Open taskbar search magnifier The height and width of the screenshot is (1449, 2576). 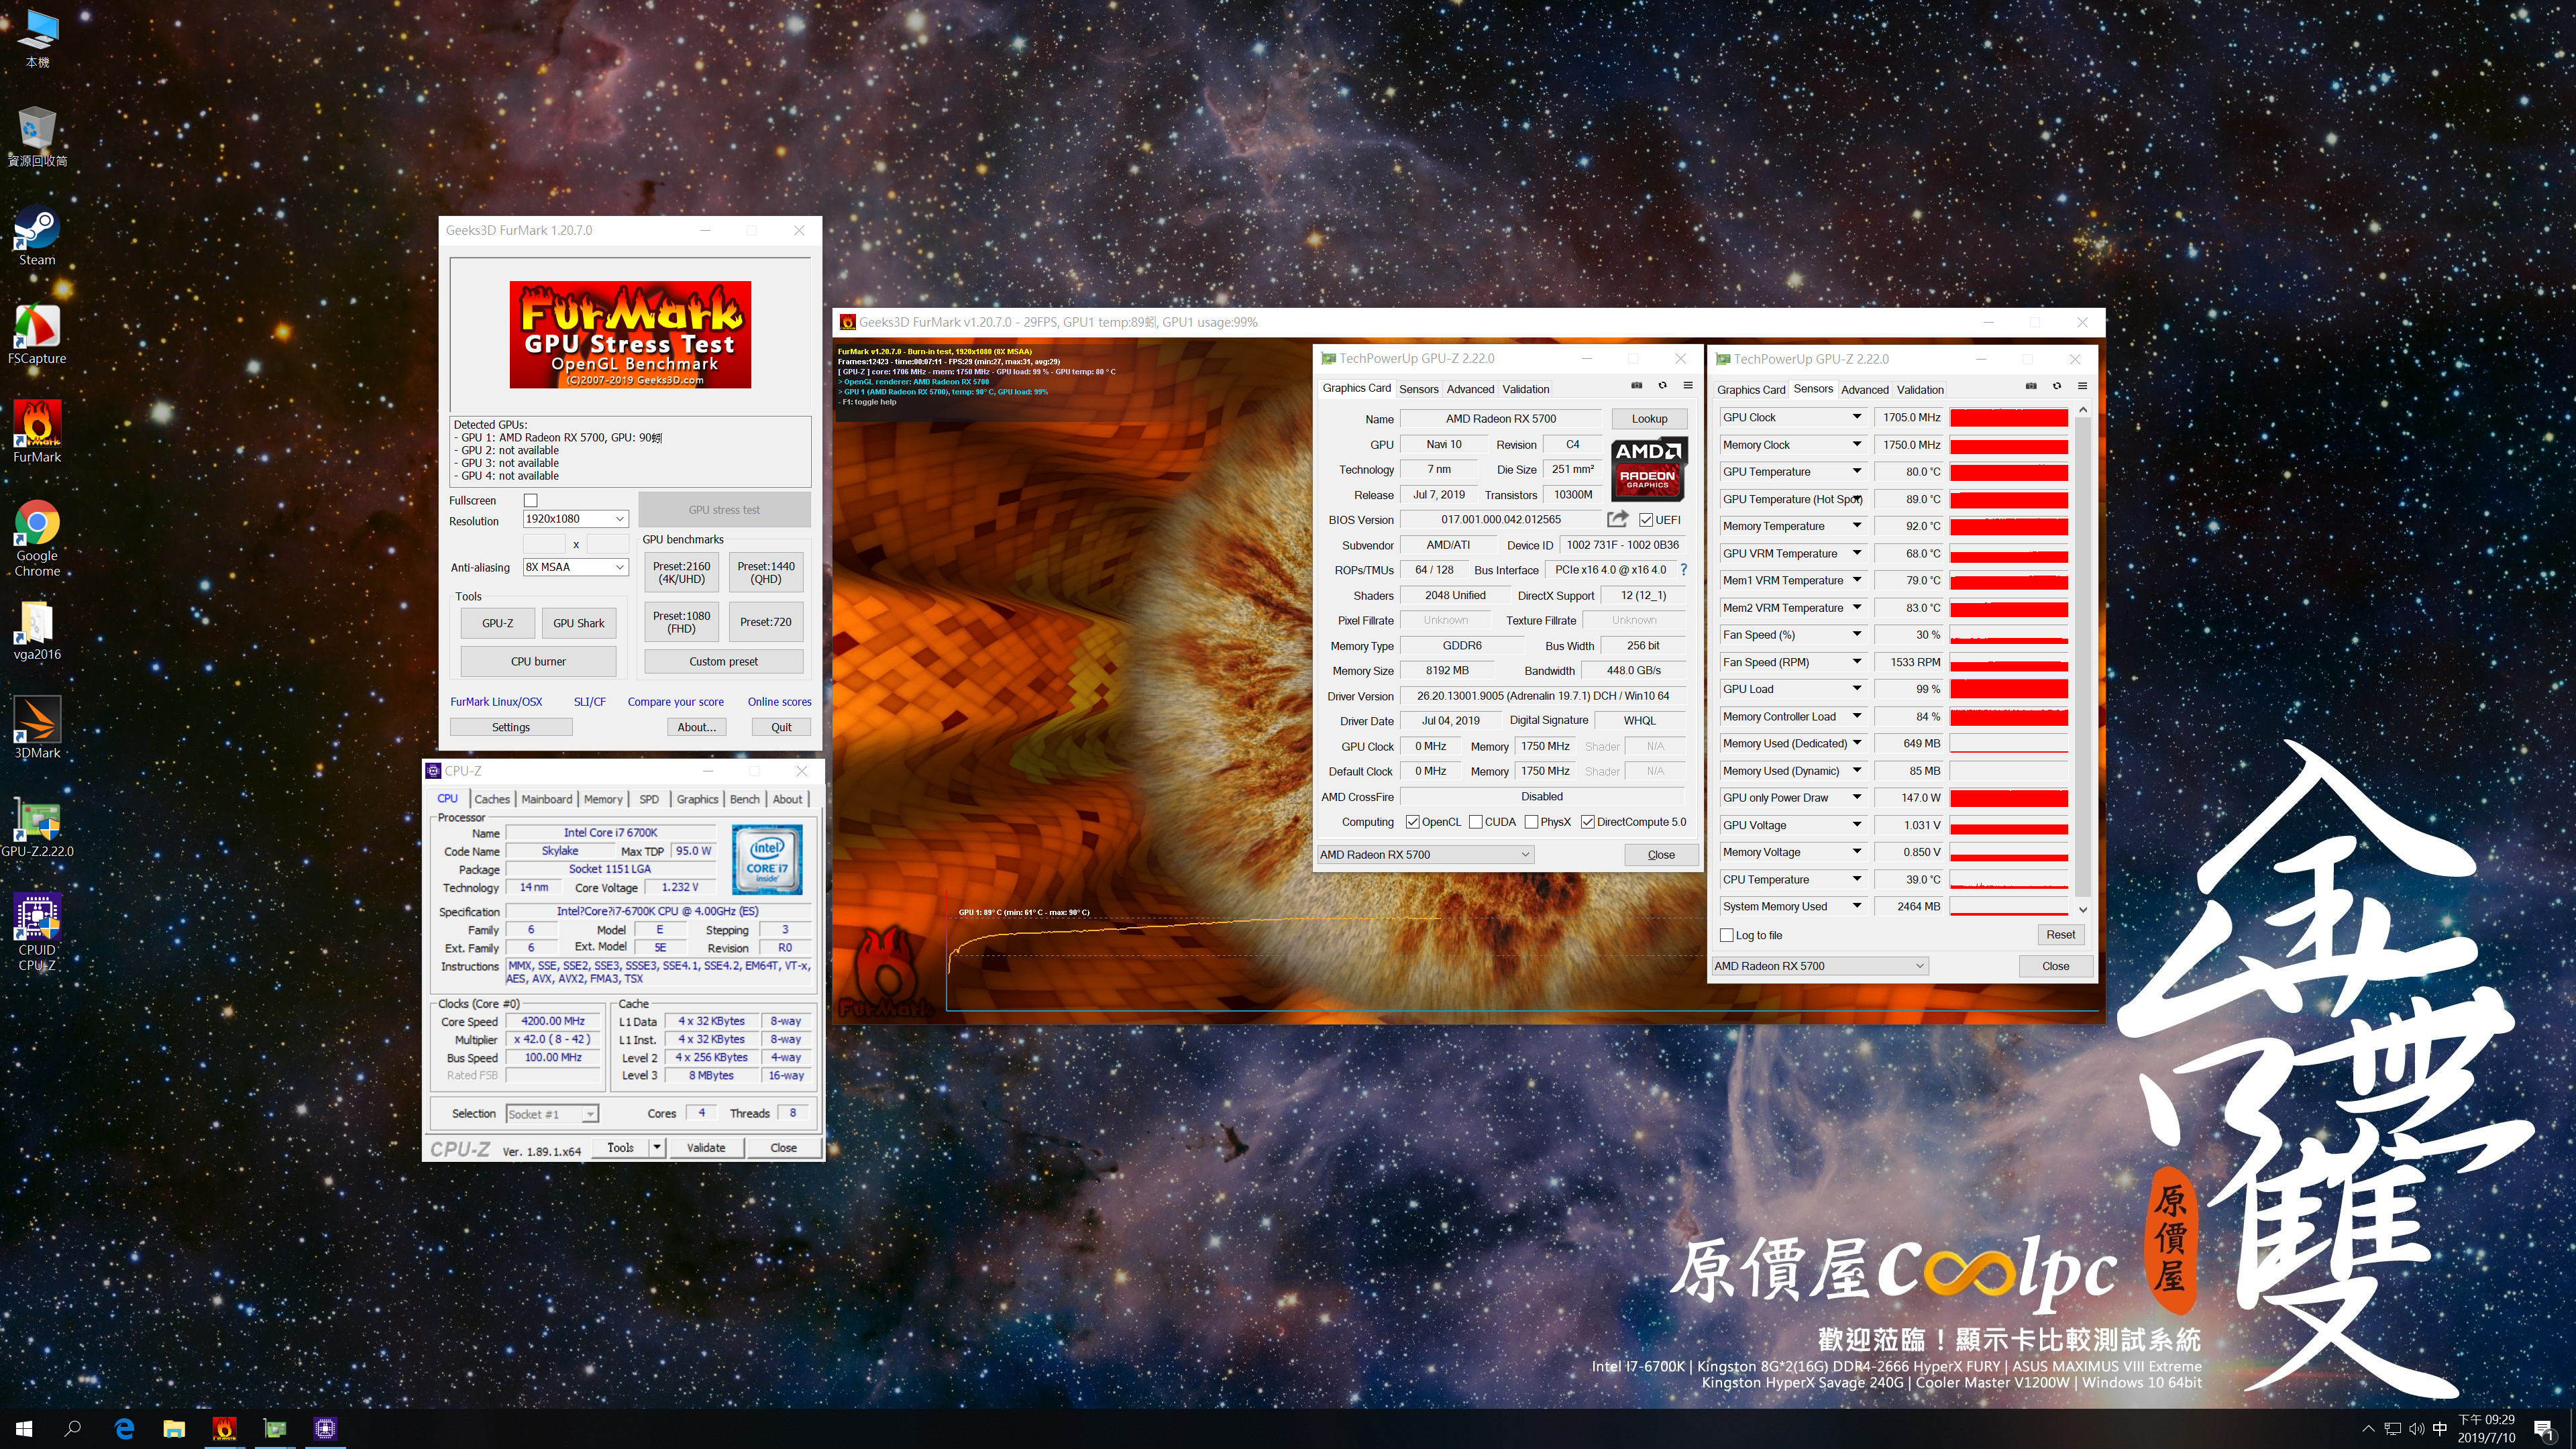point(73,1428)
